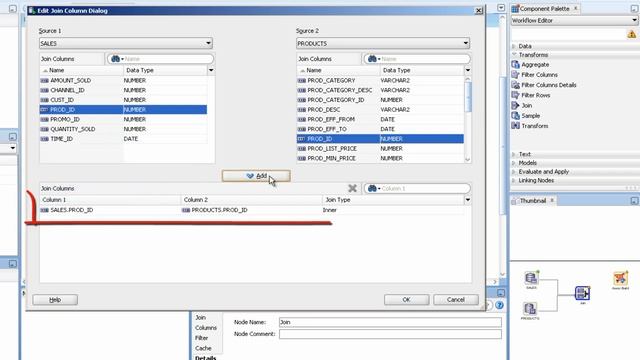The image size is (640, 360).
Task: Open the Source 2 column header options arrow
Action: [468, 70]
